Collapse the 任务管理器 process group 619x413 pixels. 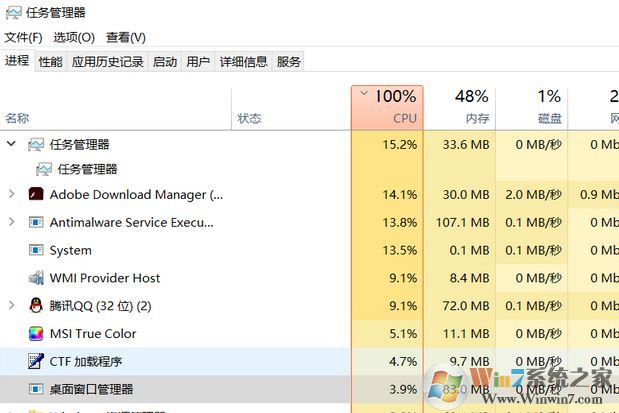11,144
